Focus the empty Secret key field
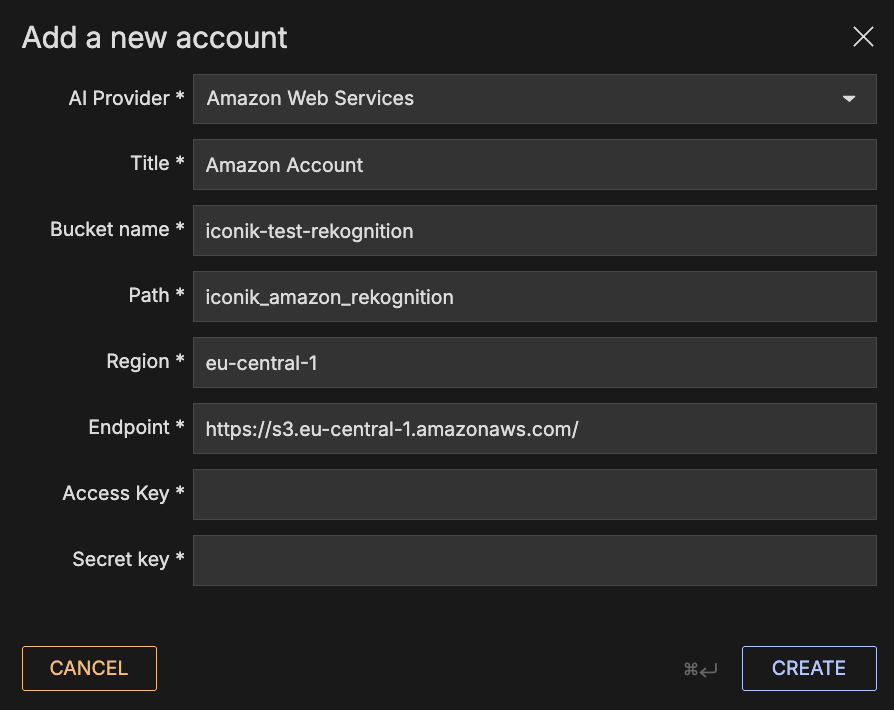Screen dimensions: 894x710 tap(534, 561)
